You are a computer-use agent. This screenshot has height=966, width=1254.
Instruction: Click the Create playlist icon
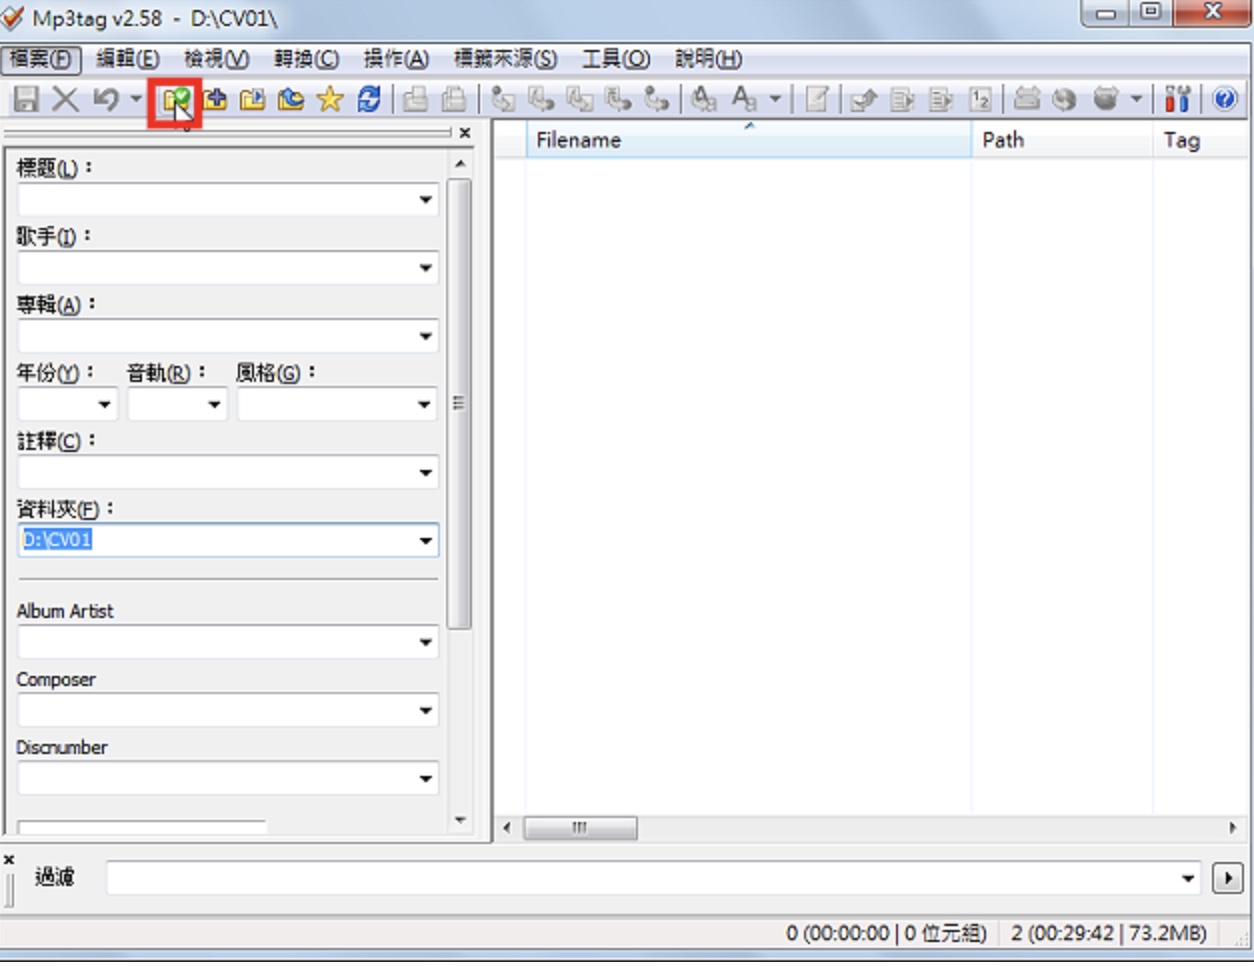tap(902, 99)
